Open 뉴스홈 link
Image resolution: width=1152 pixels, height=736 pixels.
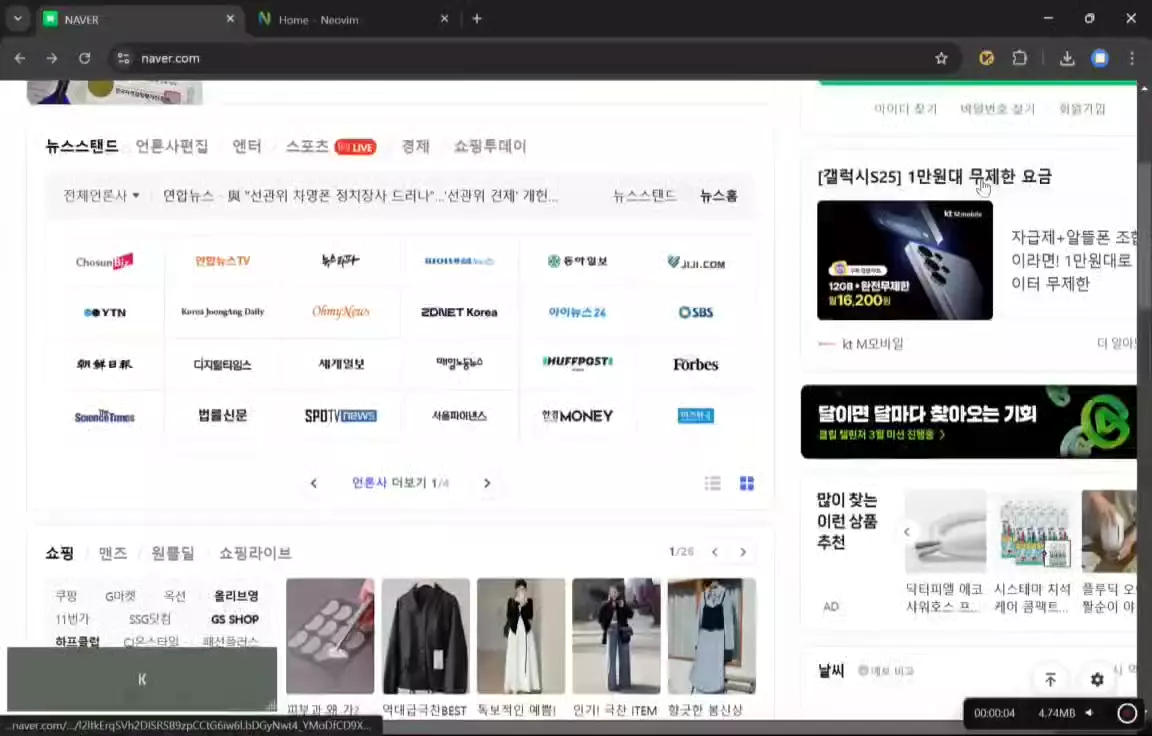(719, 195)
